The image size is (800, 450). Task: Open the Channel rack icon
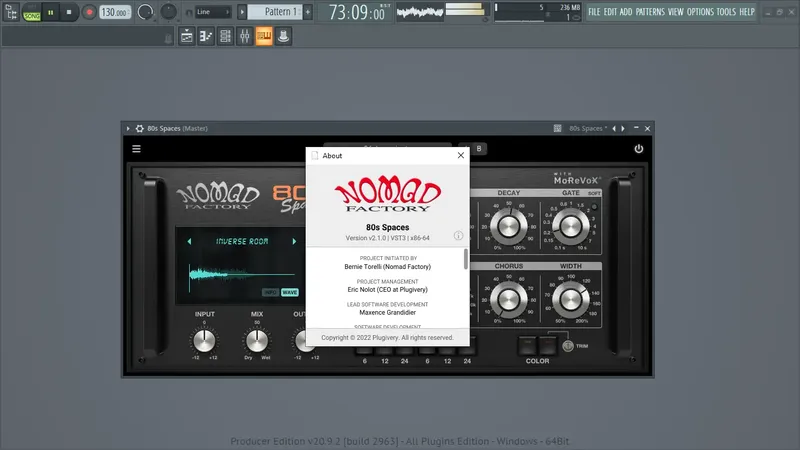(x=225, y=36)
